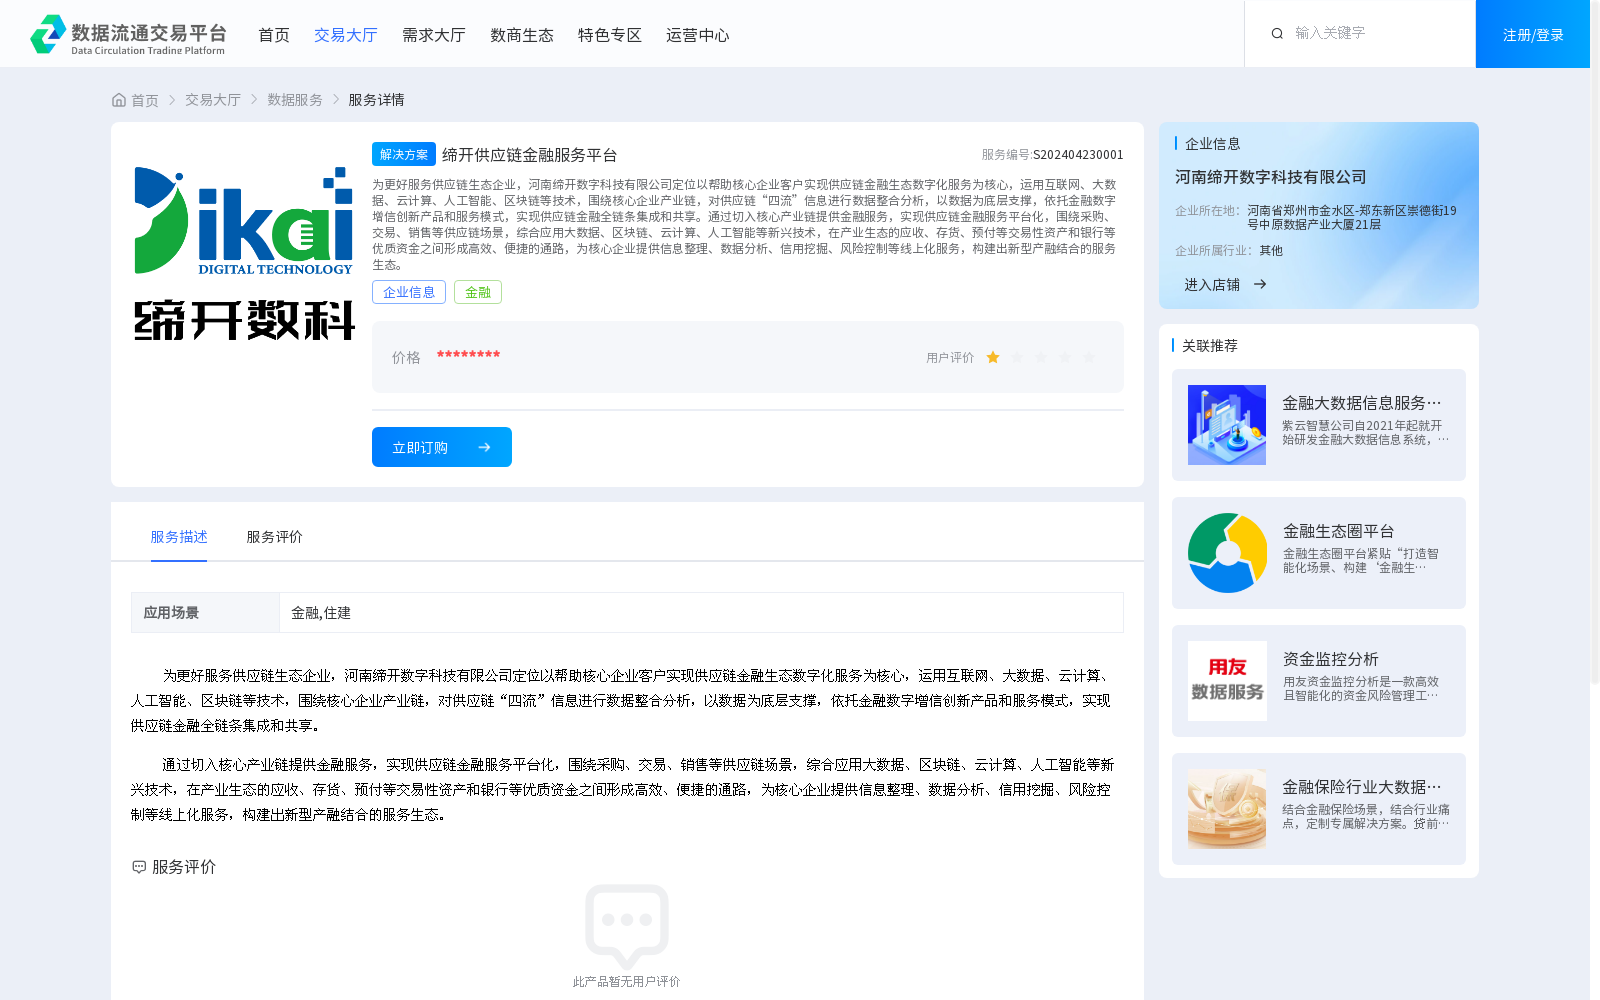Go to 首页 breadcrumb link
Screen dimensions: 1600x1000
click(145, 100)
